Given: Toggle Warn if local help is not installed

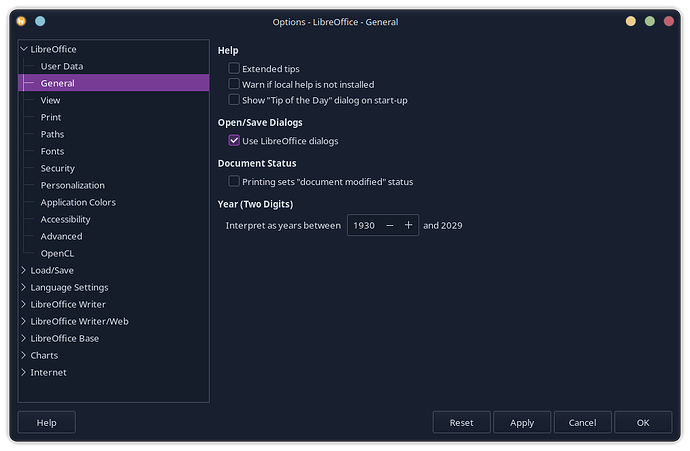Looking at the screenshot, I should (x=234, y=84).
